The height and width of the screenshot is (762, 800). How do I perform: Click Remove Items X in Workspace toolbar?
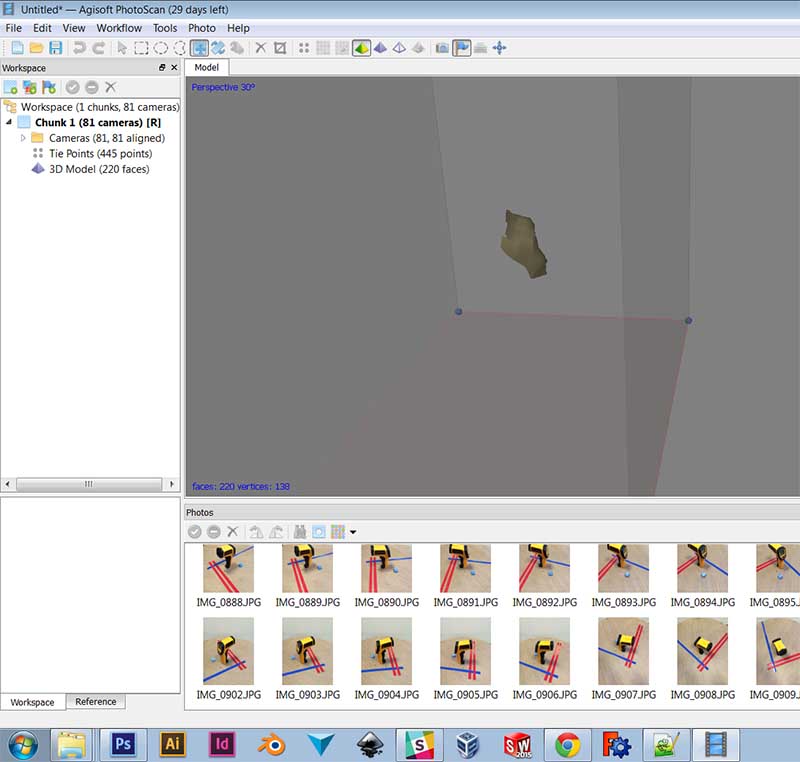111,87
